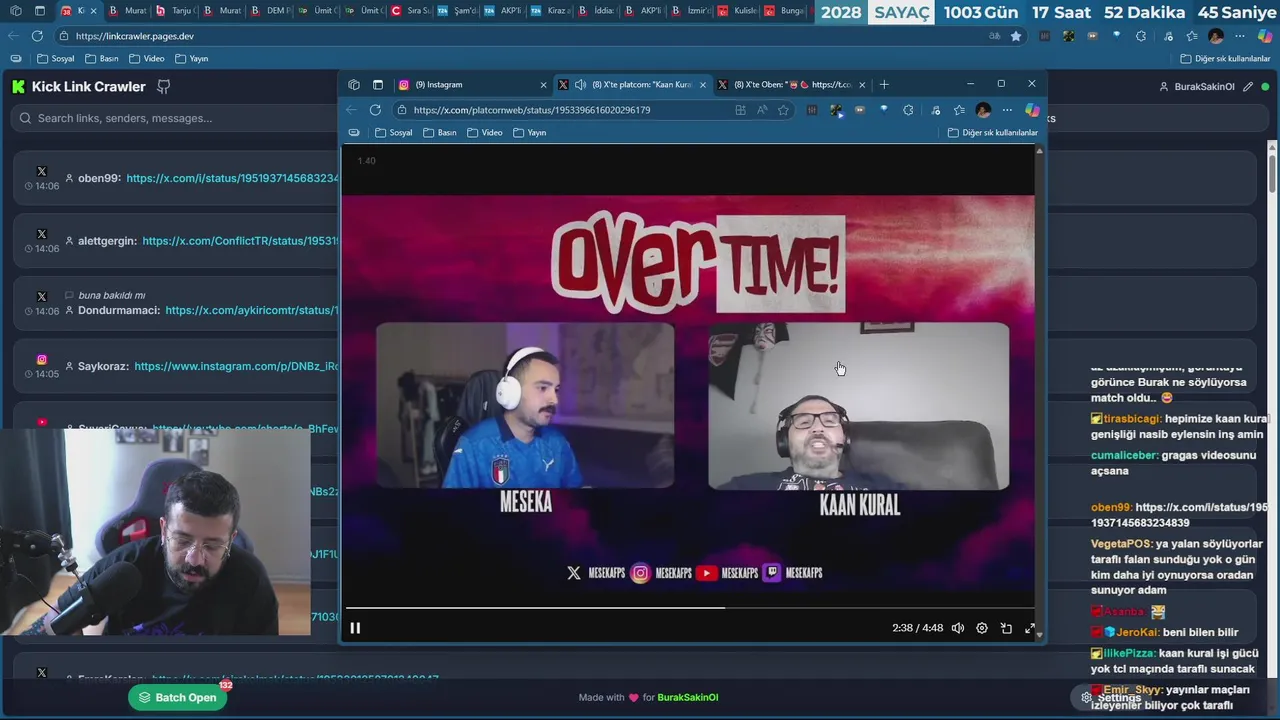Image resolution: width=1280 pixels, height=720 pixels.
Task: Switch to the Tanju background browser tab
Action: (175, 11)
